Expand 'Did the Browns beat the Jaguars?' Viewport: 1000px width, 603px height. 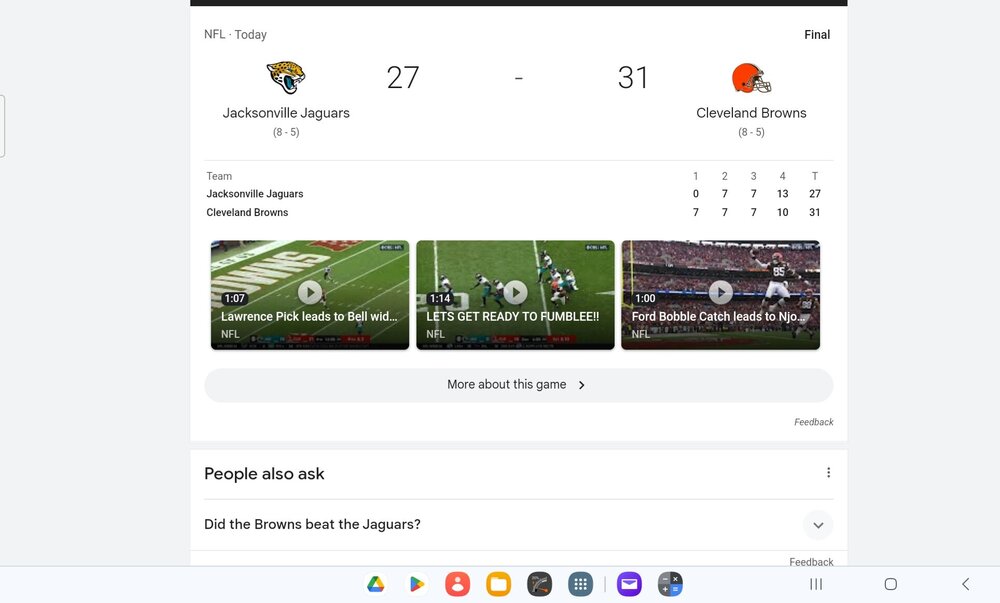pyautogui.click(x=518, y=525)
